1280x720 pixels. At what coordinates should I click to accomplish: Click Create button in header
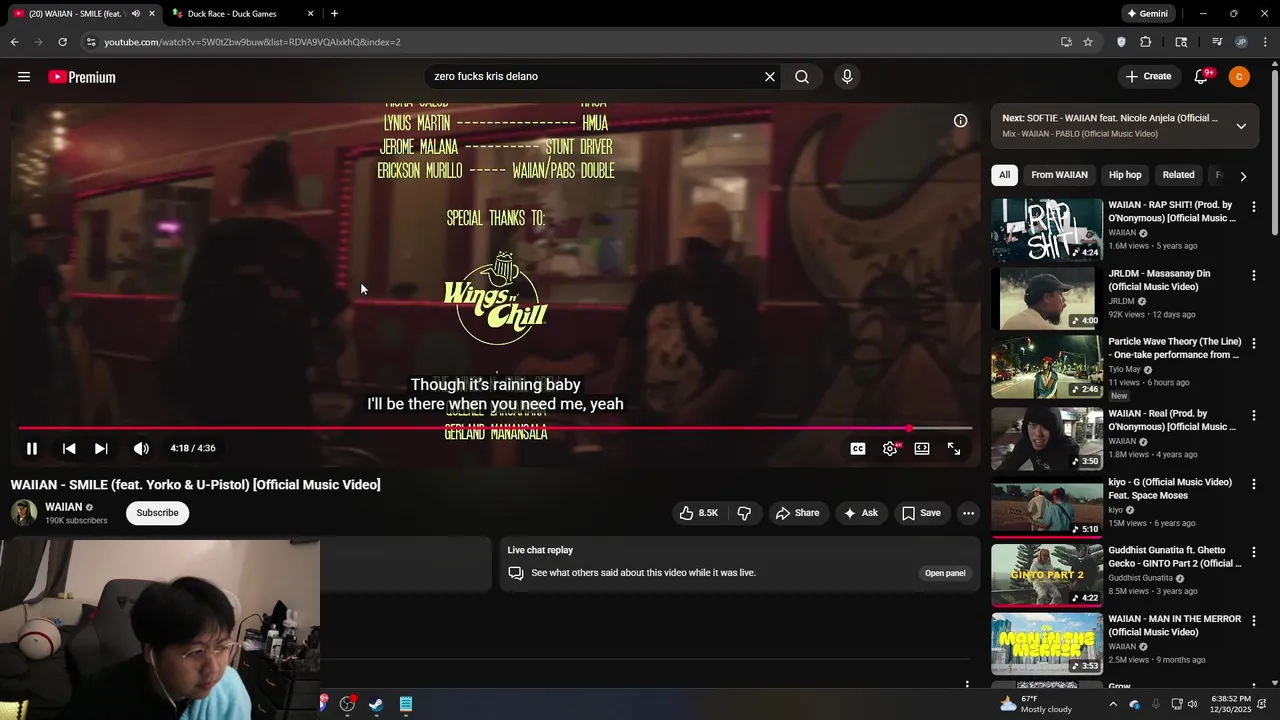coord(1148,77)
